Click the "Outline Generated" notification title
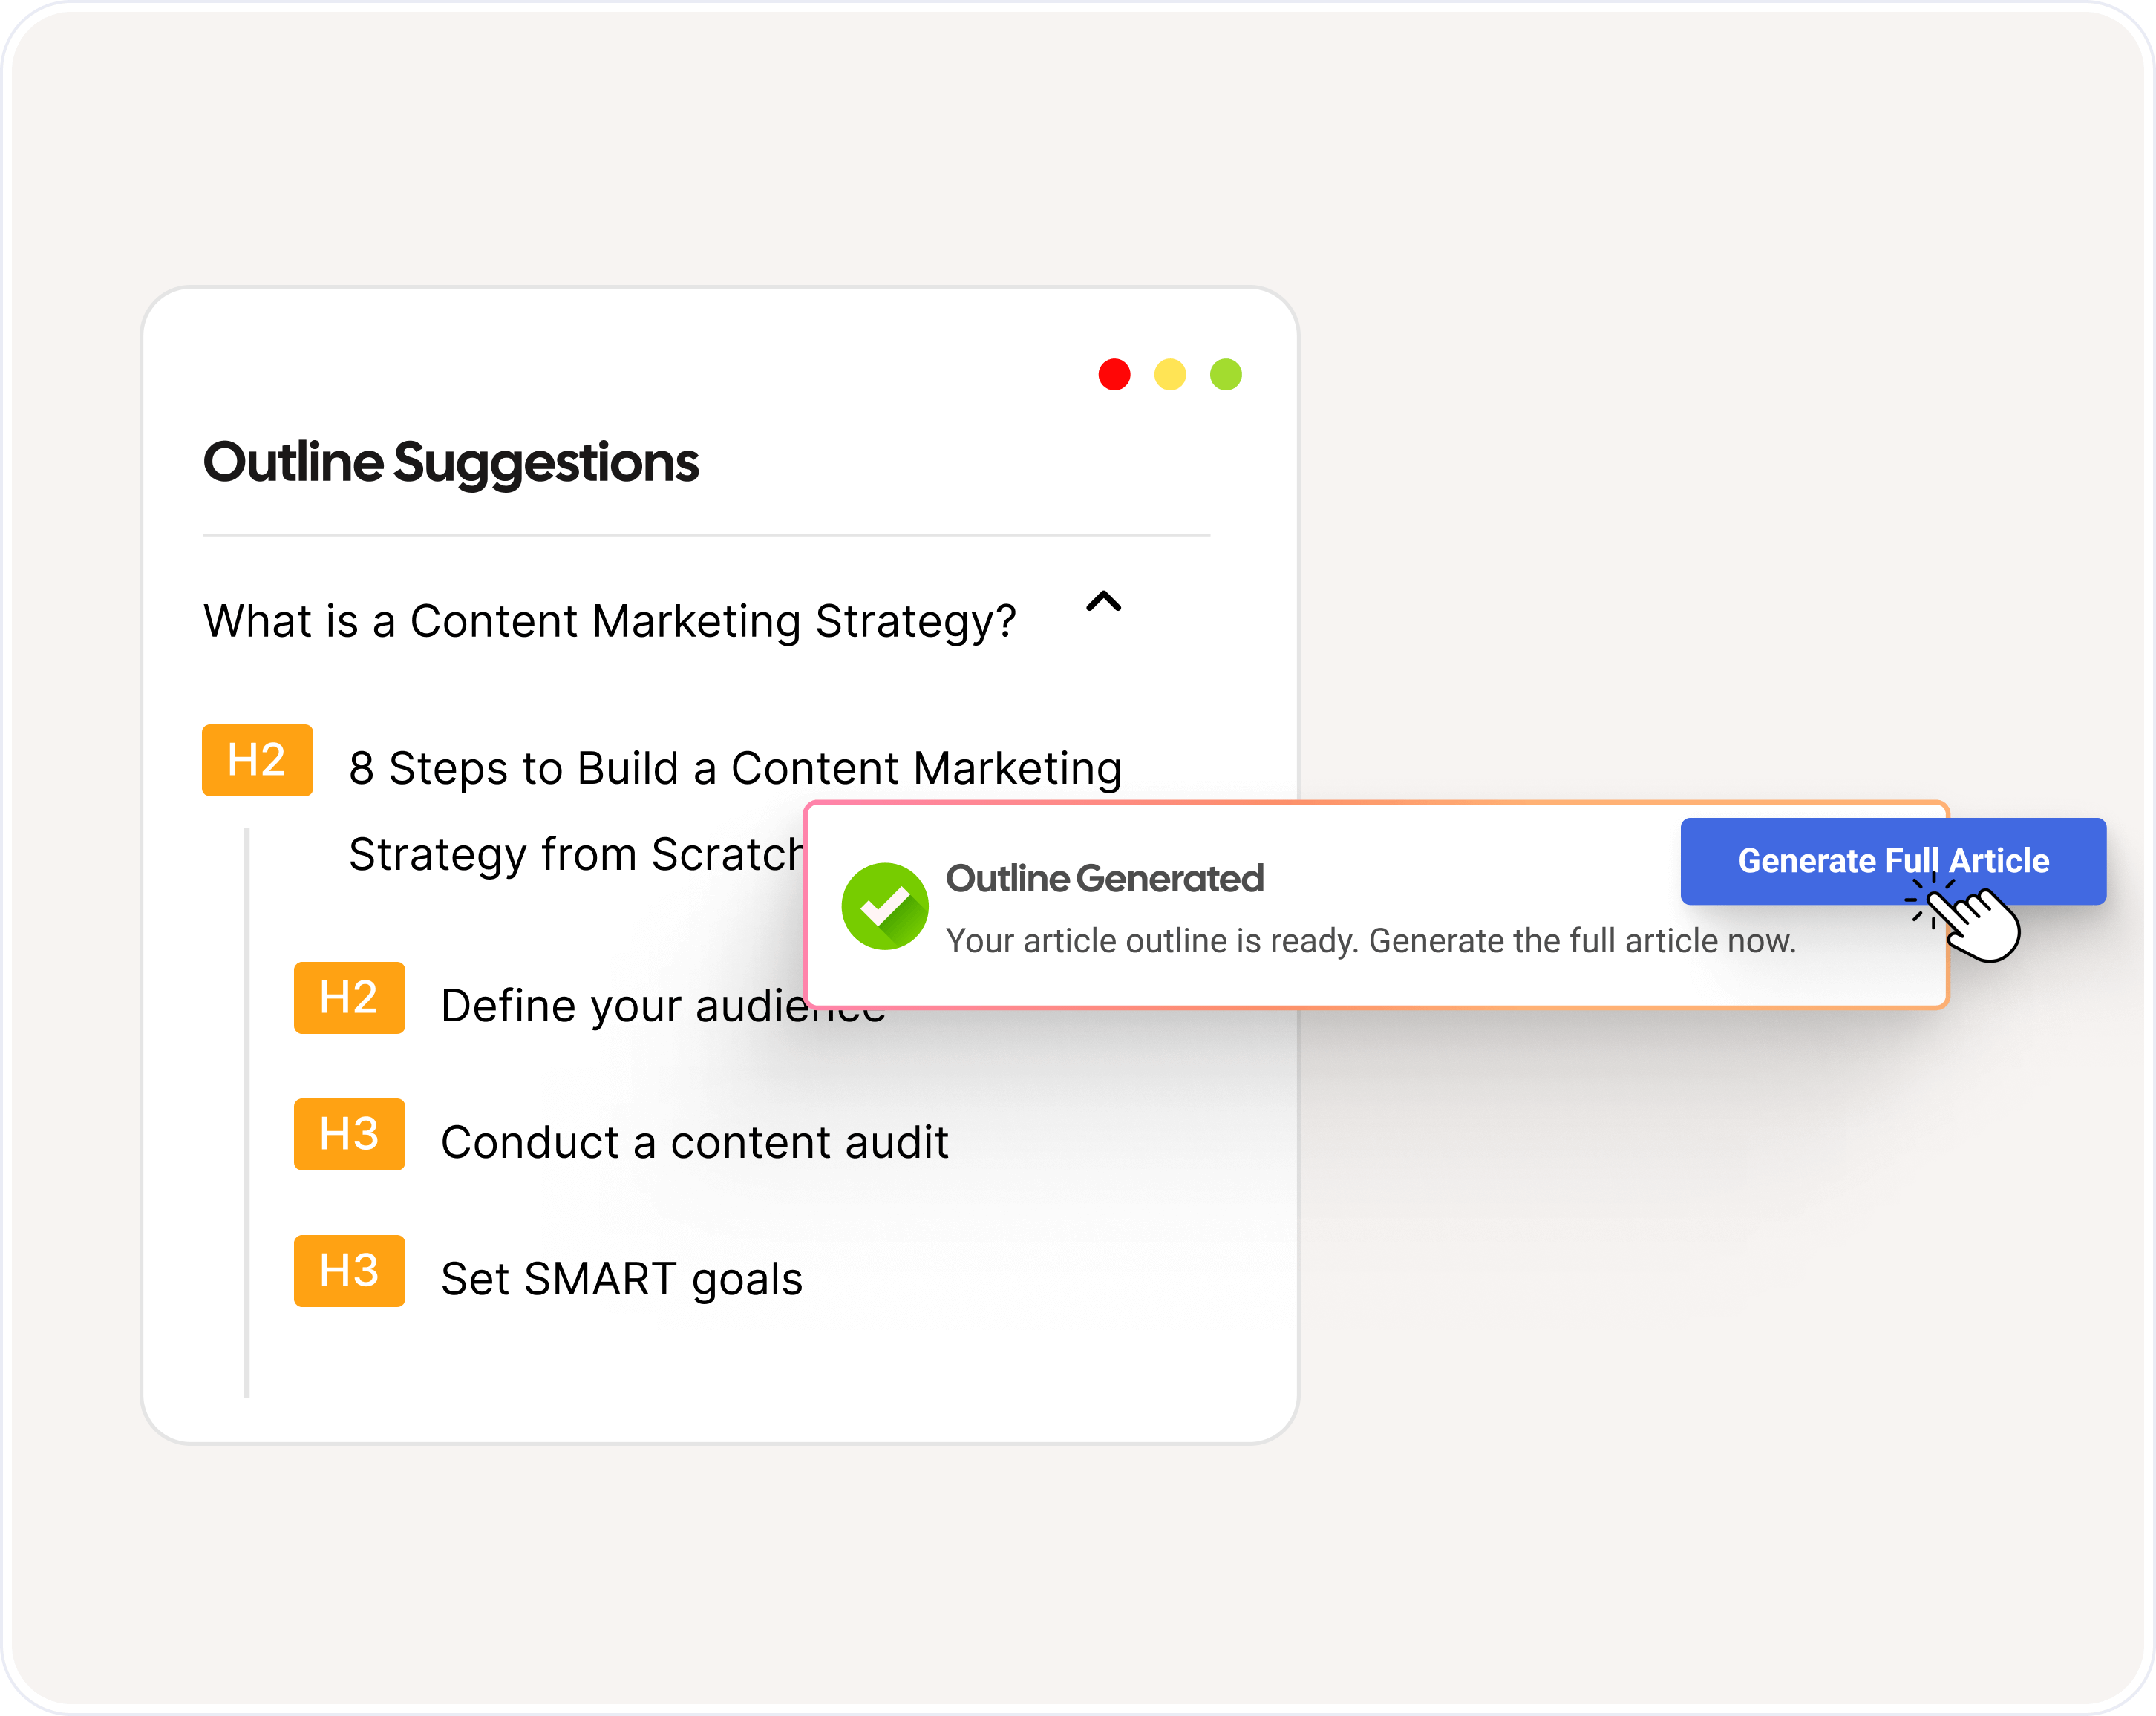The height and width of the screenshot is (1716, 2156). (1105, 878)
